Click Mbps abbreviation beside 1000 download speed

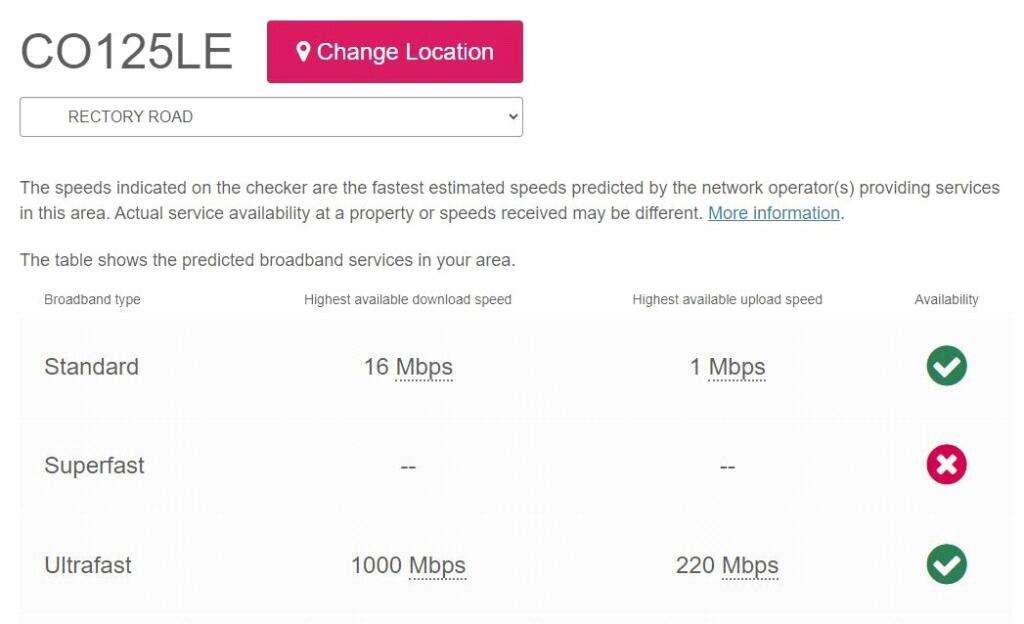pyautogui.click(x=437, y=566)
